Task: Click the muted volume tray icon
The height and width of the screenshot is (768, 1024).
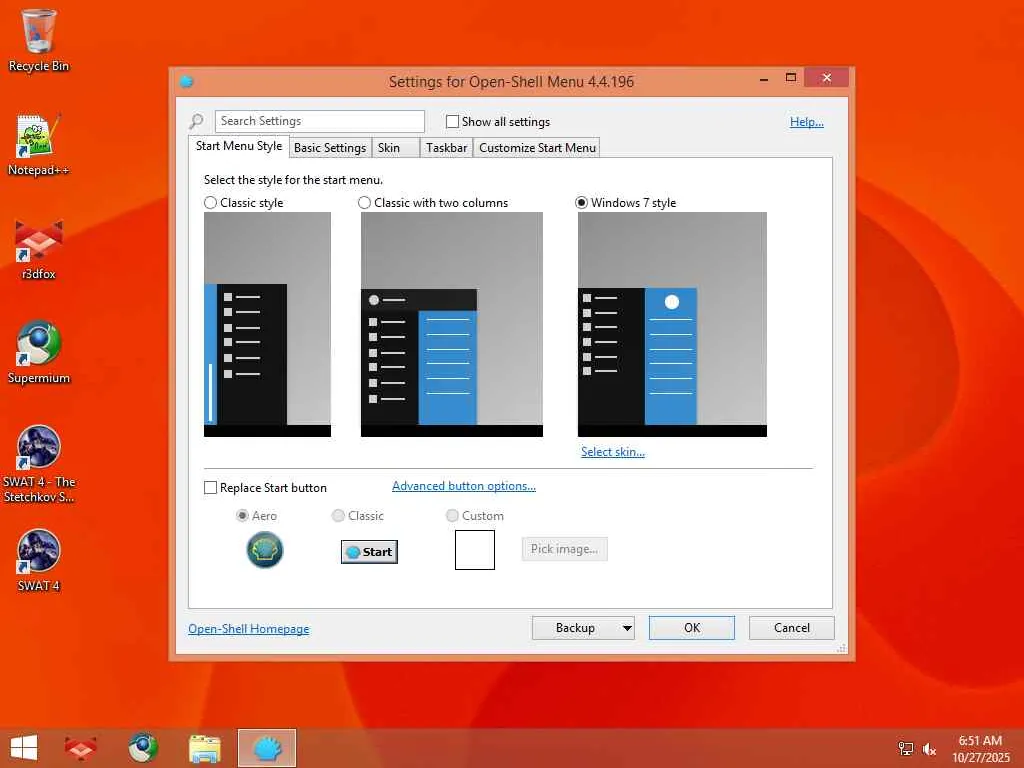Action: point(929,749)
